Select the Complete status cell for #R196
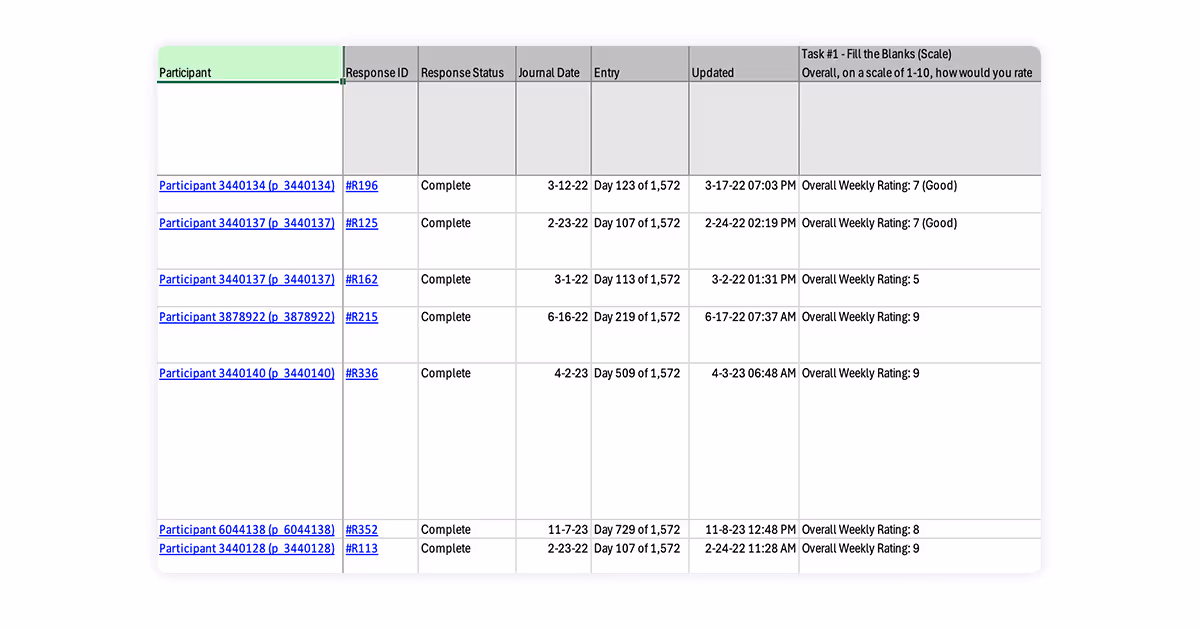The height and width of the screenshot is (628, 1200). tap(445, 185)
